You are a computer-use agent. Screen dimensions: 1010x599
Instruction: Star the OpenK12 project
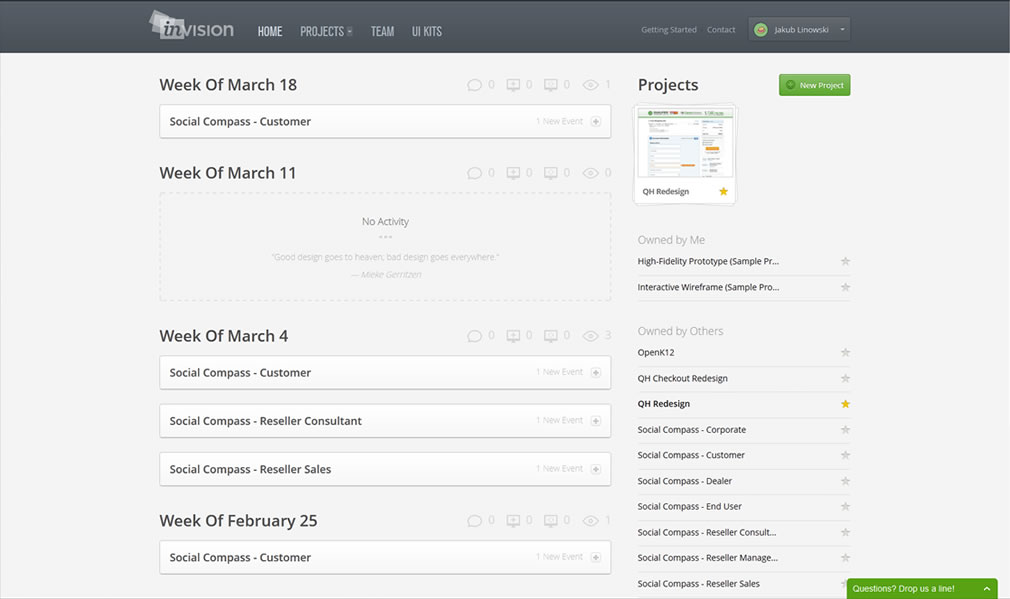click(845, 352)
